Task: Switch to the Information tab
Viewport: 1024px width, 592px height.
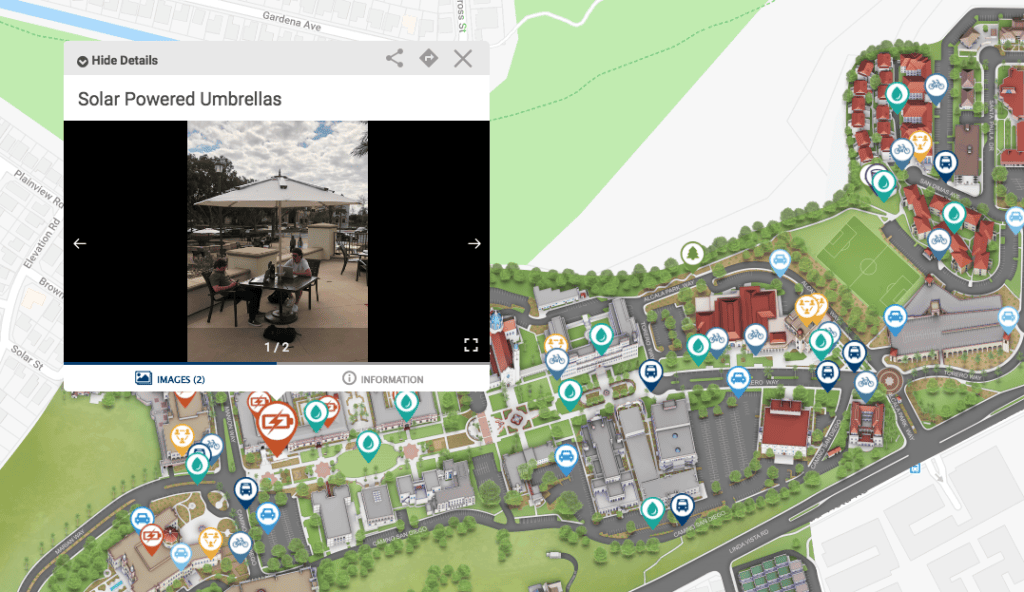Action: point(383,378)
